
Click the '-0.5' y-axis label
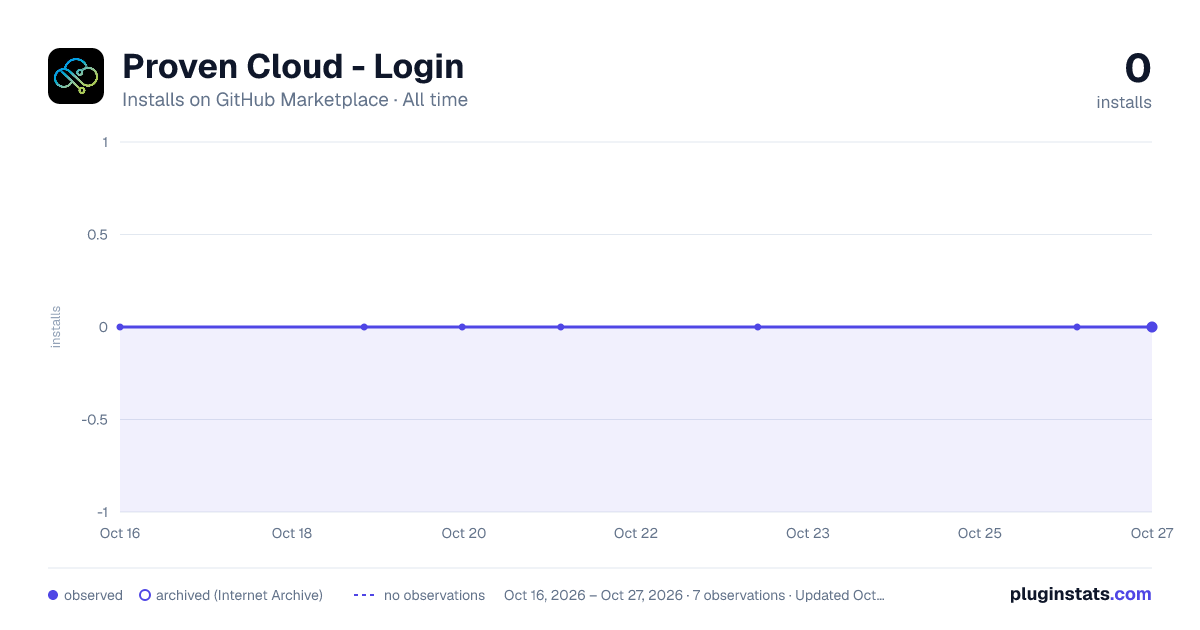point(95,420)
